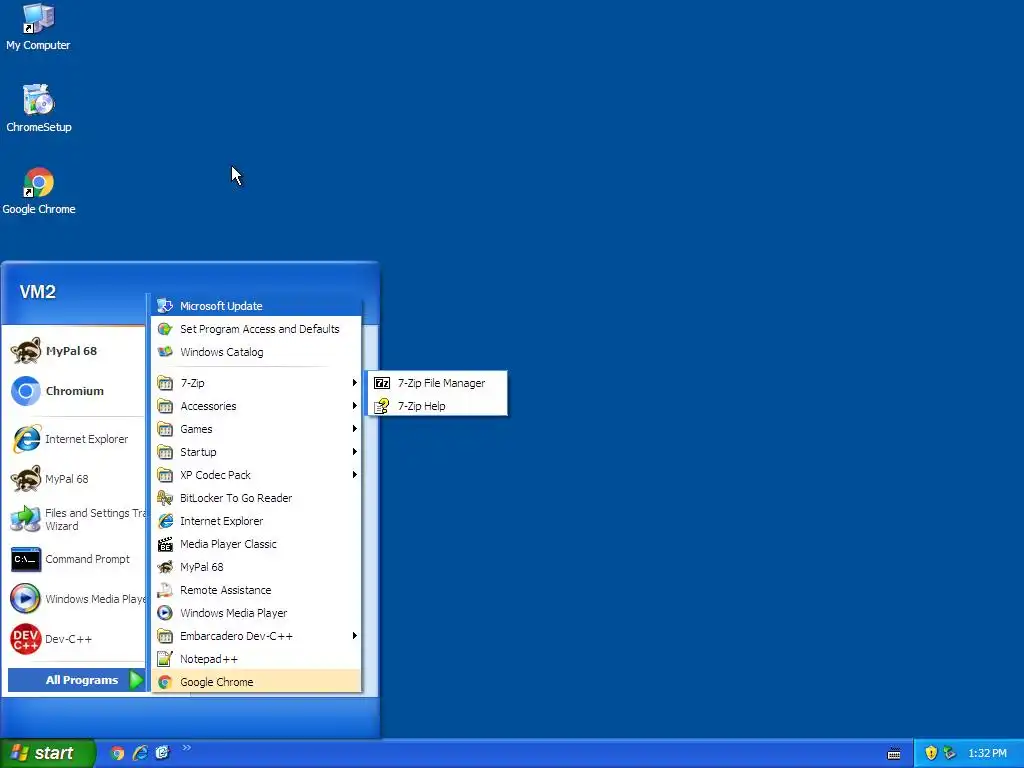Expand the XP Codec Pack folder
Viewport: 1024px width, 768px height.
coord(256,475)
